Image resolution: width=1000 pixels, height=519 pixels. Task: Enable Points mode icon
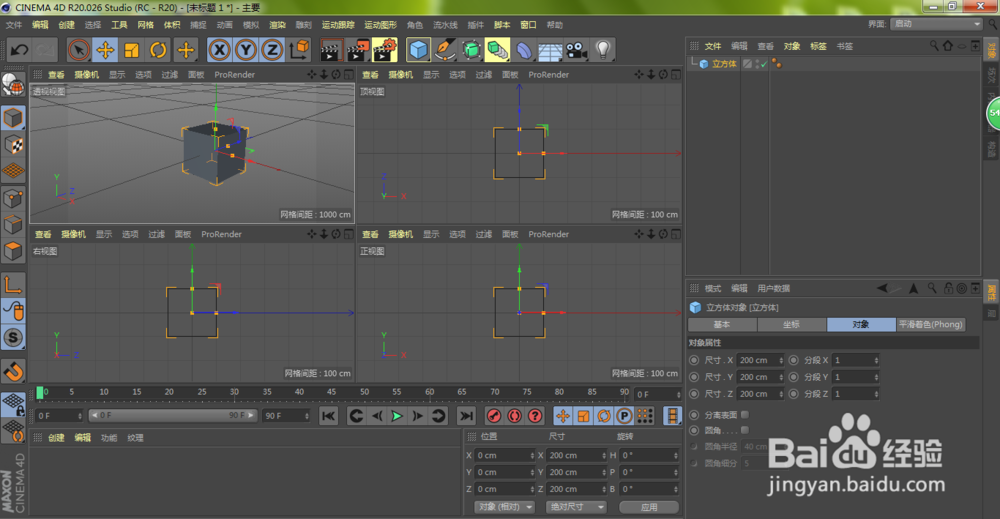coord(13,198)
